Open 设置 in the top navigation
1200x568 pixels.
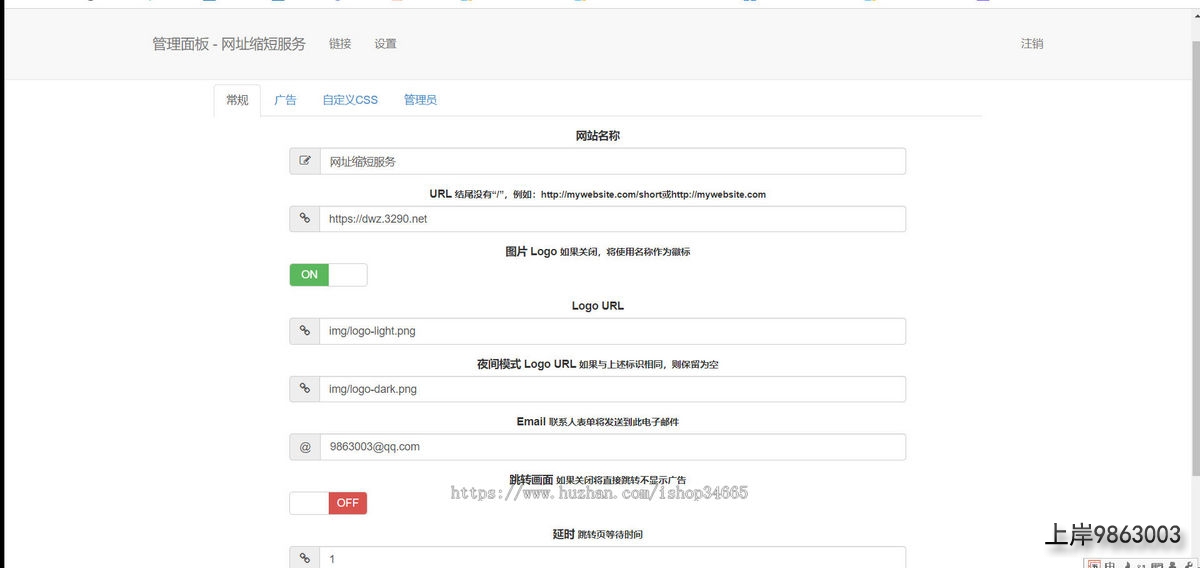[385, 44]
